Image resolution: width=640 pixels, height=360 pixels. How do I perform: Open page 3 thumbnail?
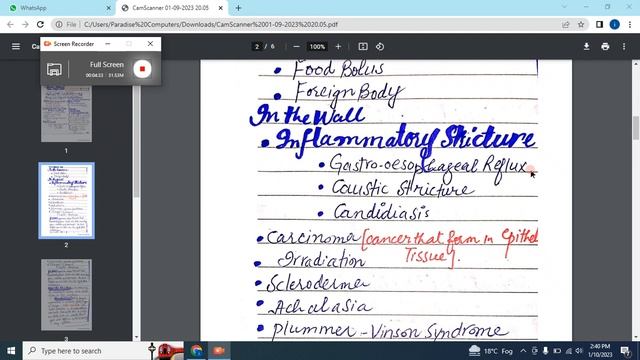coord(67,295)
